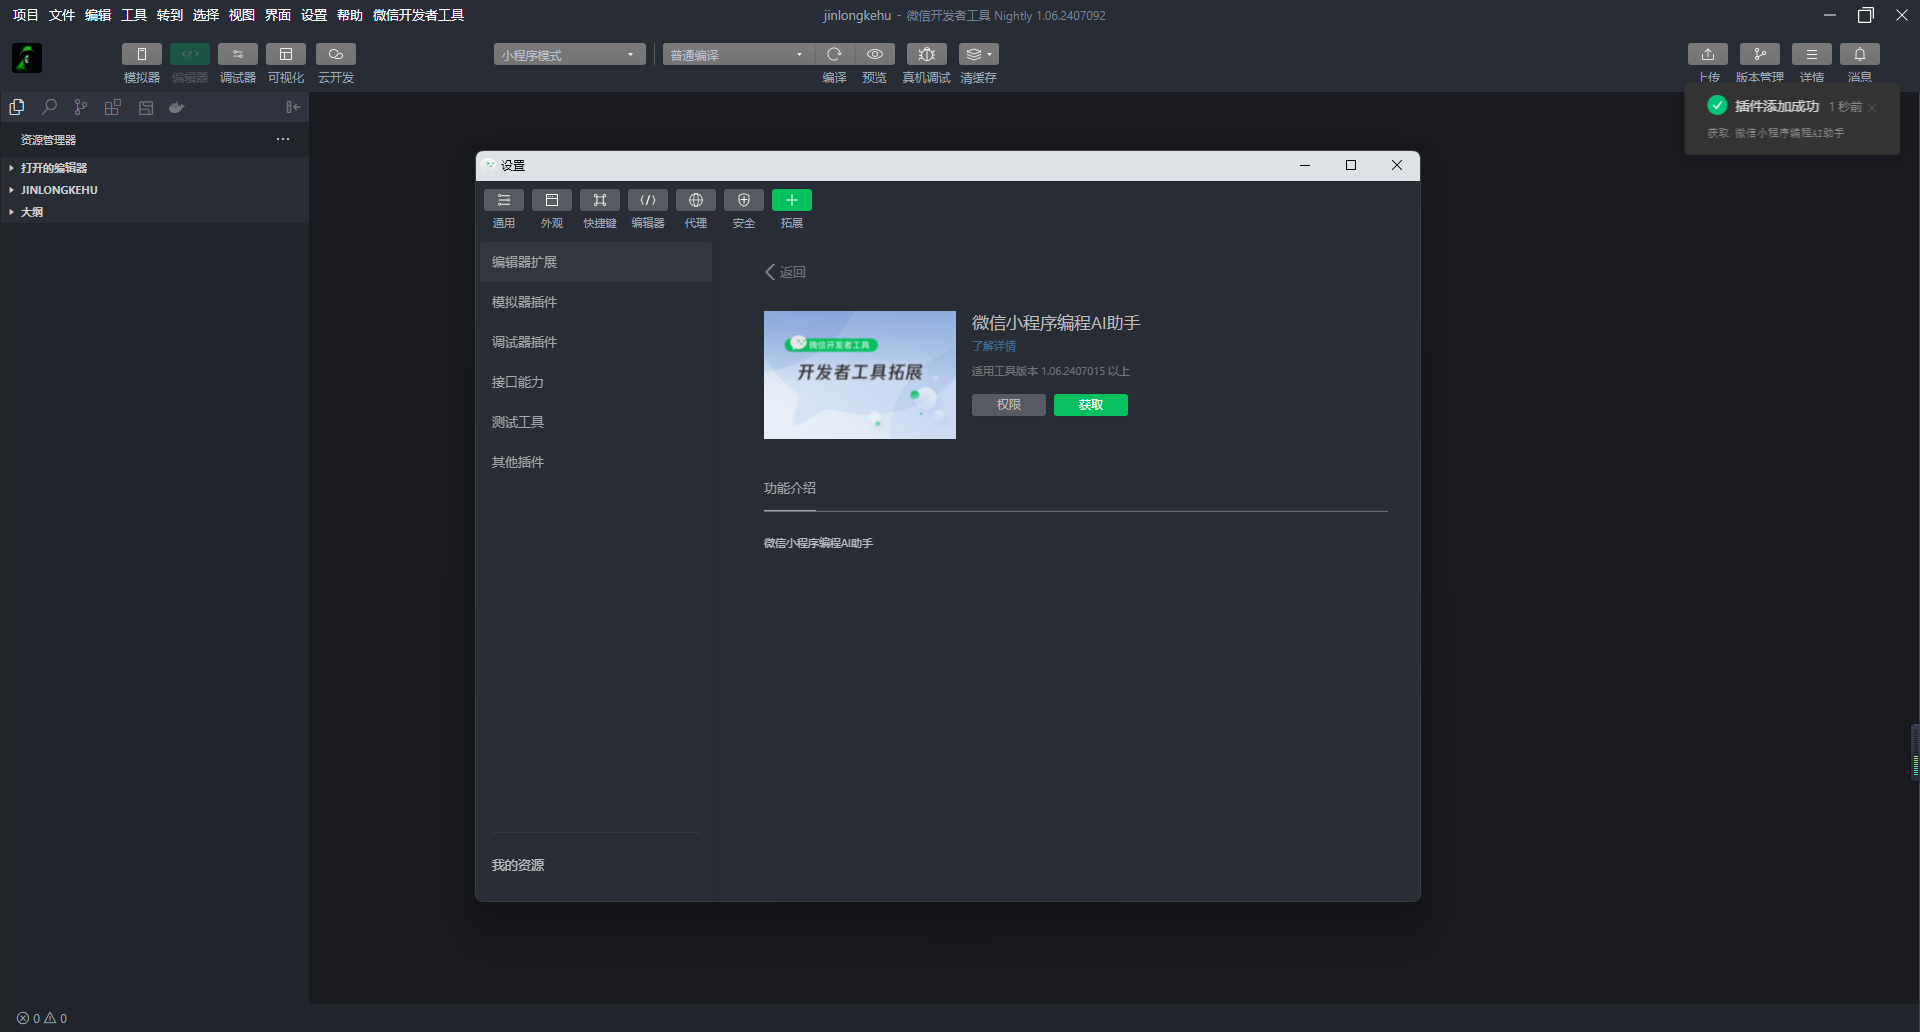Click the green 获取 button

tap(1091, 405)
